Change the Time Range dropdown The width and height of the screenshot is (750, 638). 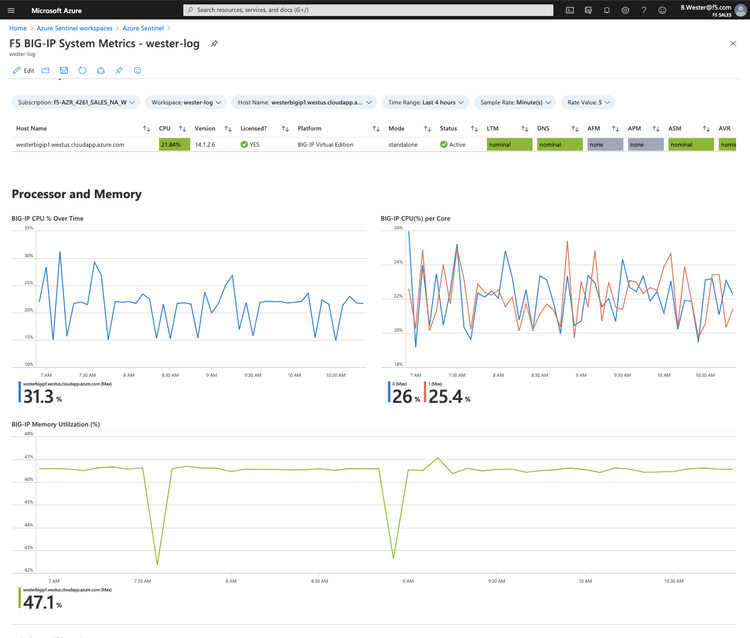tap(425, 102)
